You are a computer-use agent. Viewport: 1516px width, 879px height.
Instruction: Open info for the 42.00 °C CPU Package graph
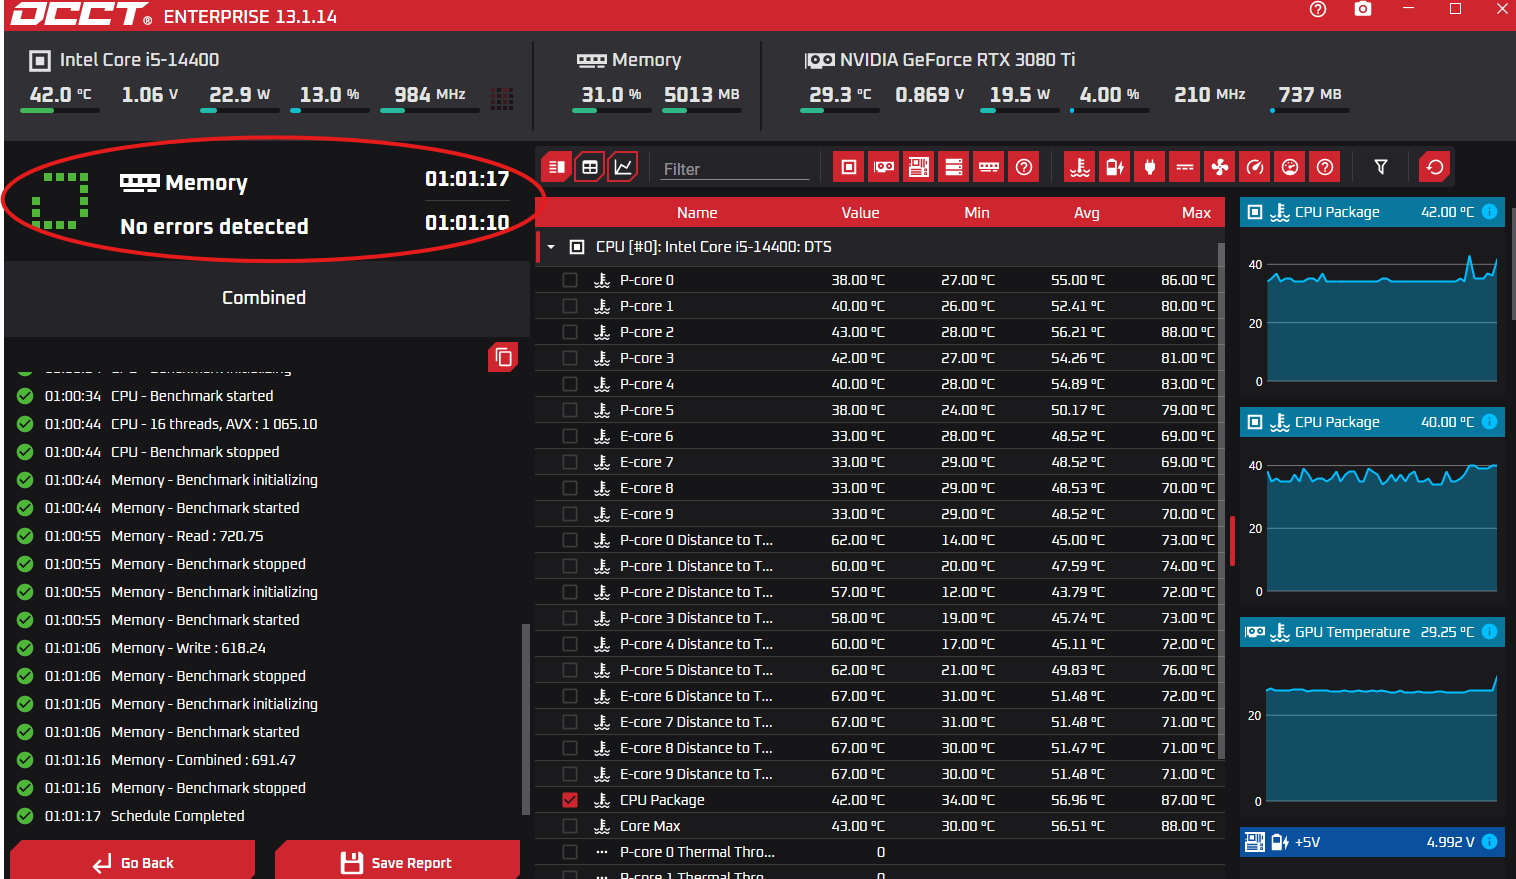pyautogui.click(x=1489, y=212)
